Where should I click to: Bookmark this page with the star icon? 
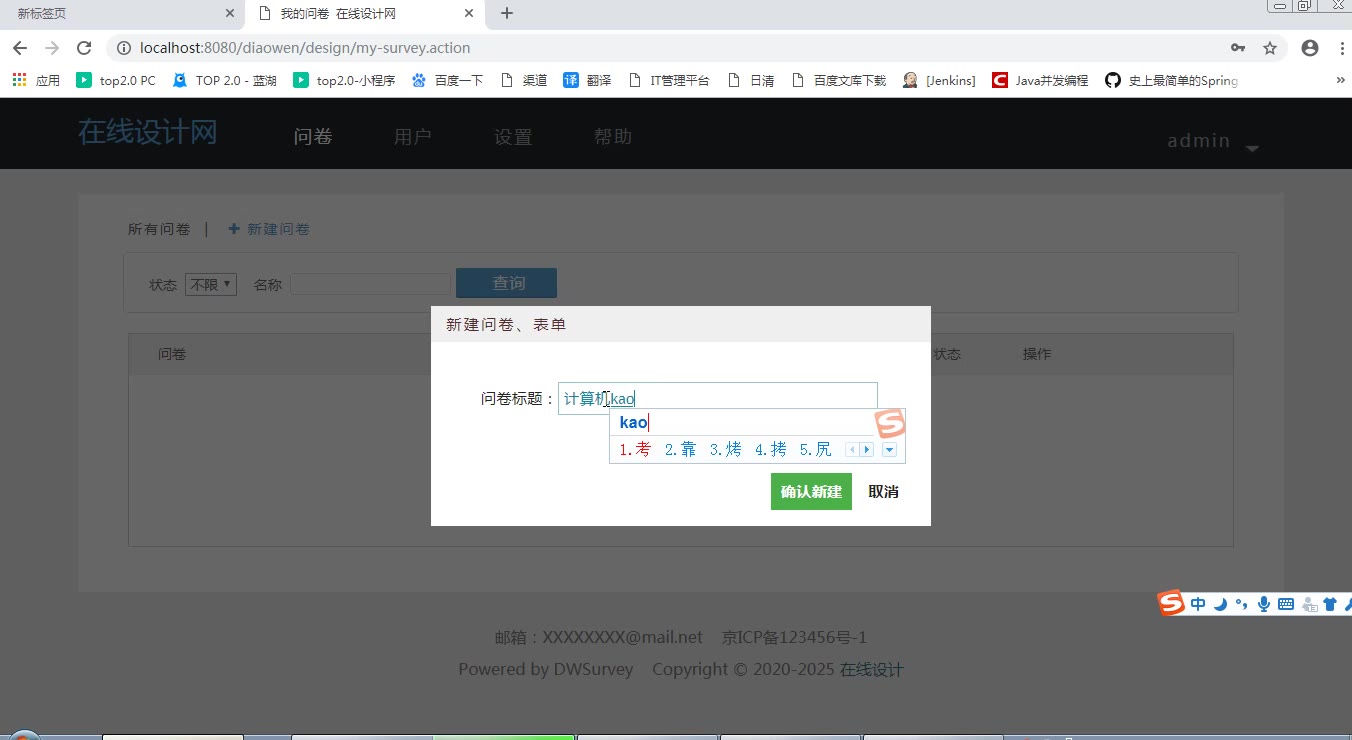pos(1270,48)
